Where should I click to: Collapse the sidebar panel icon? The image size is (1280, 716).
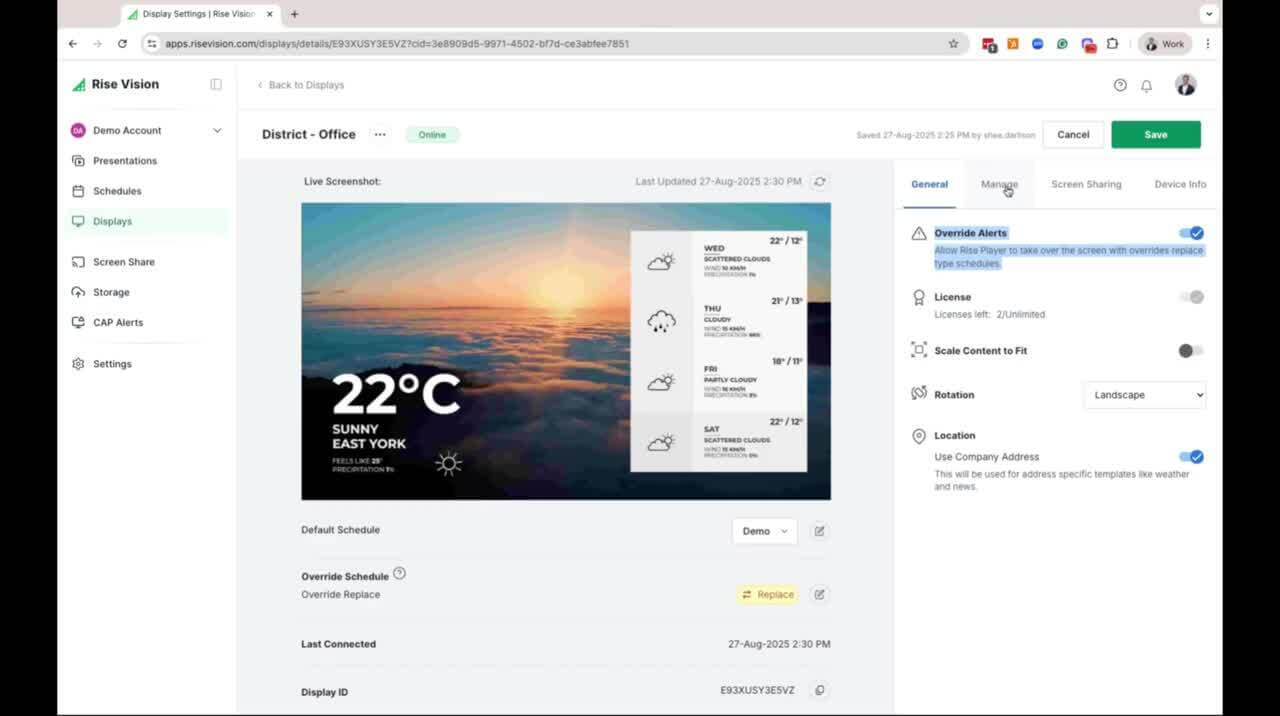(x=216, y=85)
